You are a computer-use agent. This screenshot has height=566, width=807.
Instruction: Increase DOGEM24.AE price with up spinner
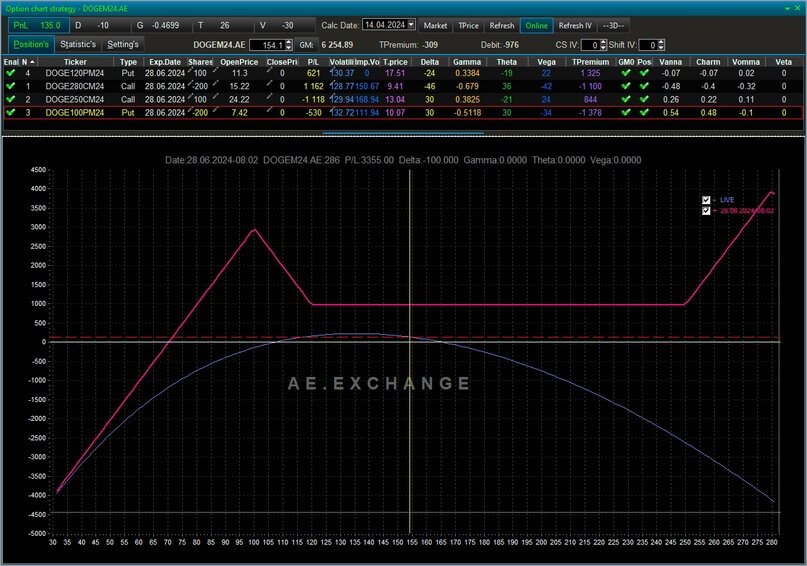[289, 42]
